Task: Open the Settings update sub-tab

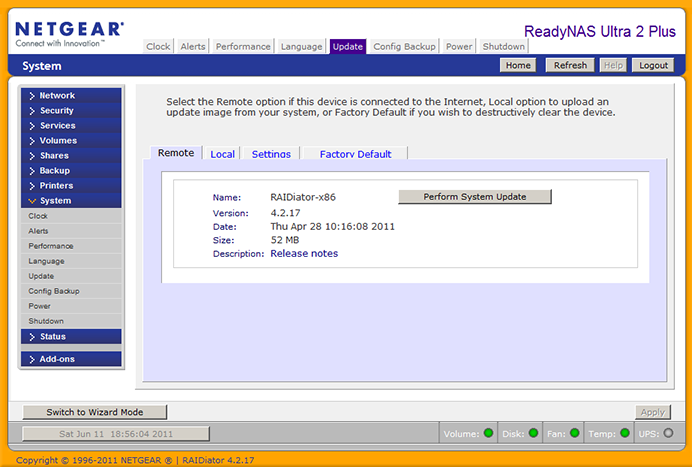Action: [271, 154]
